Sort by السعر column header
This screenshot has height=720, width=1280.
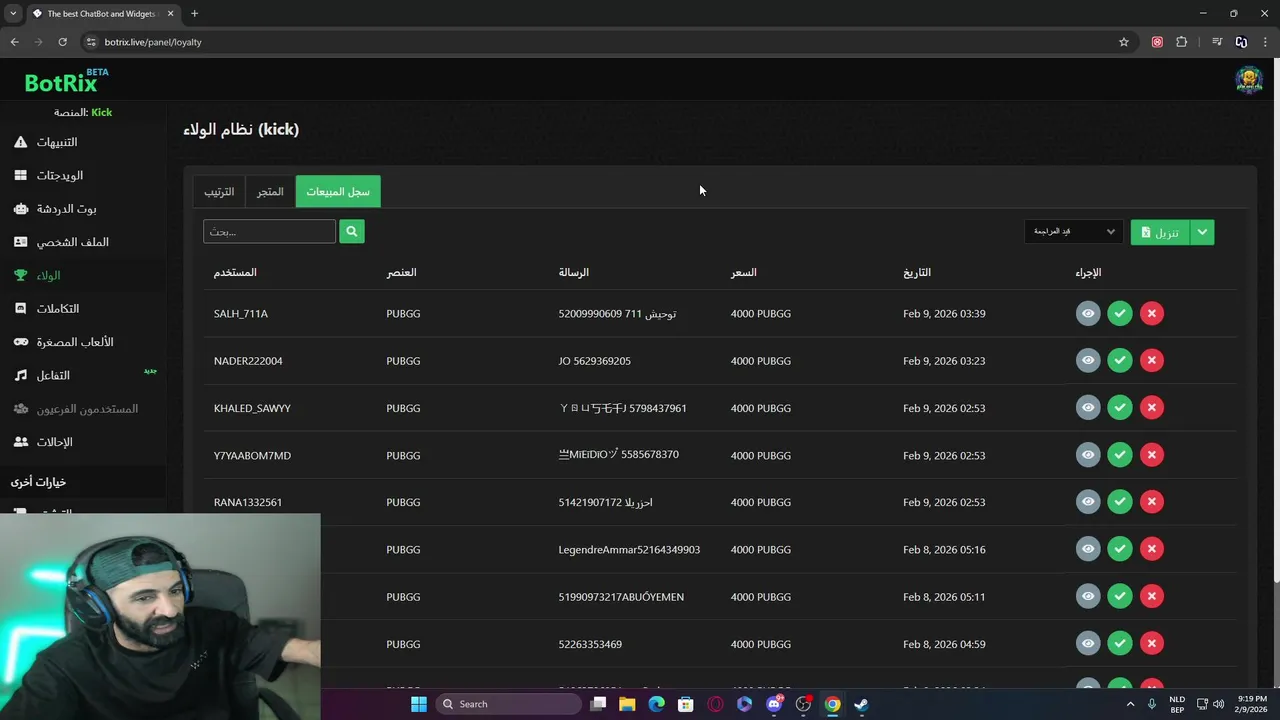tap(744, 272)
